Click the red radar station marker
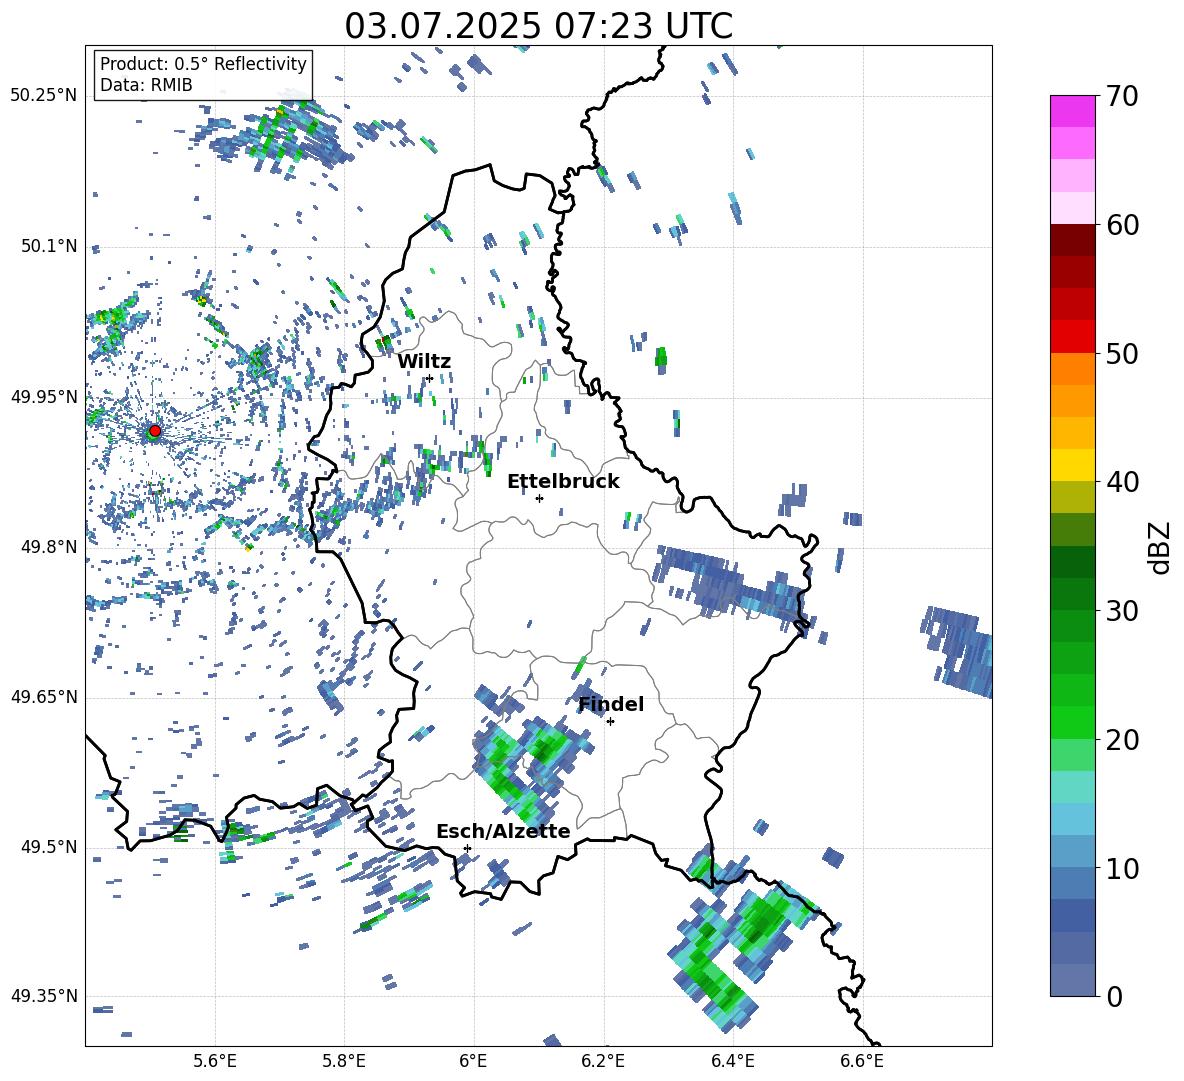This screenshot has width=1184, height=1081. coord(155,431)
